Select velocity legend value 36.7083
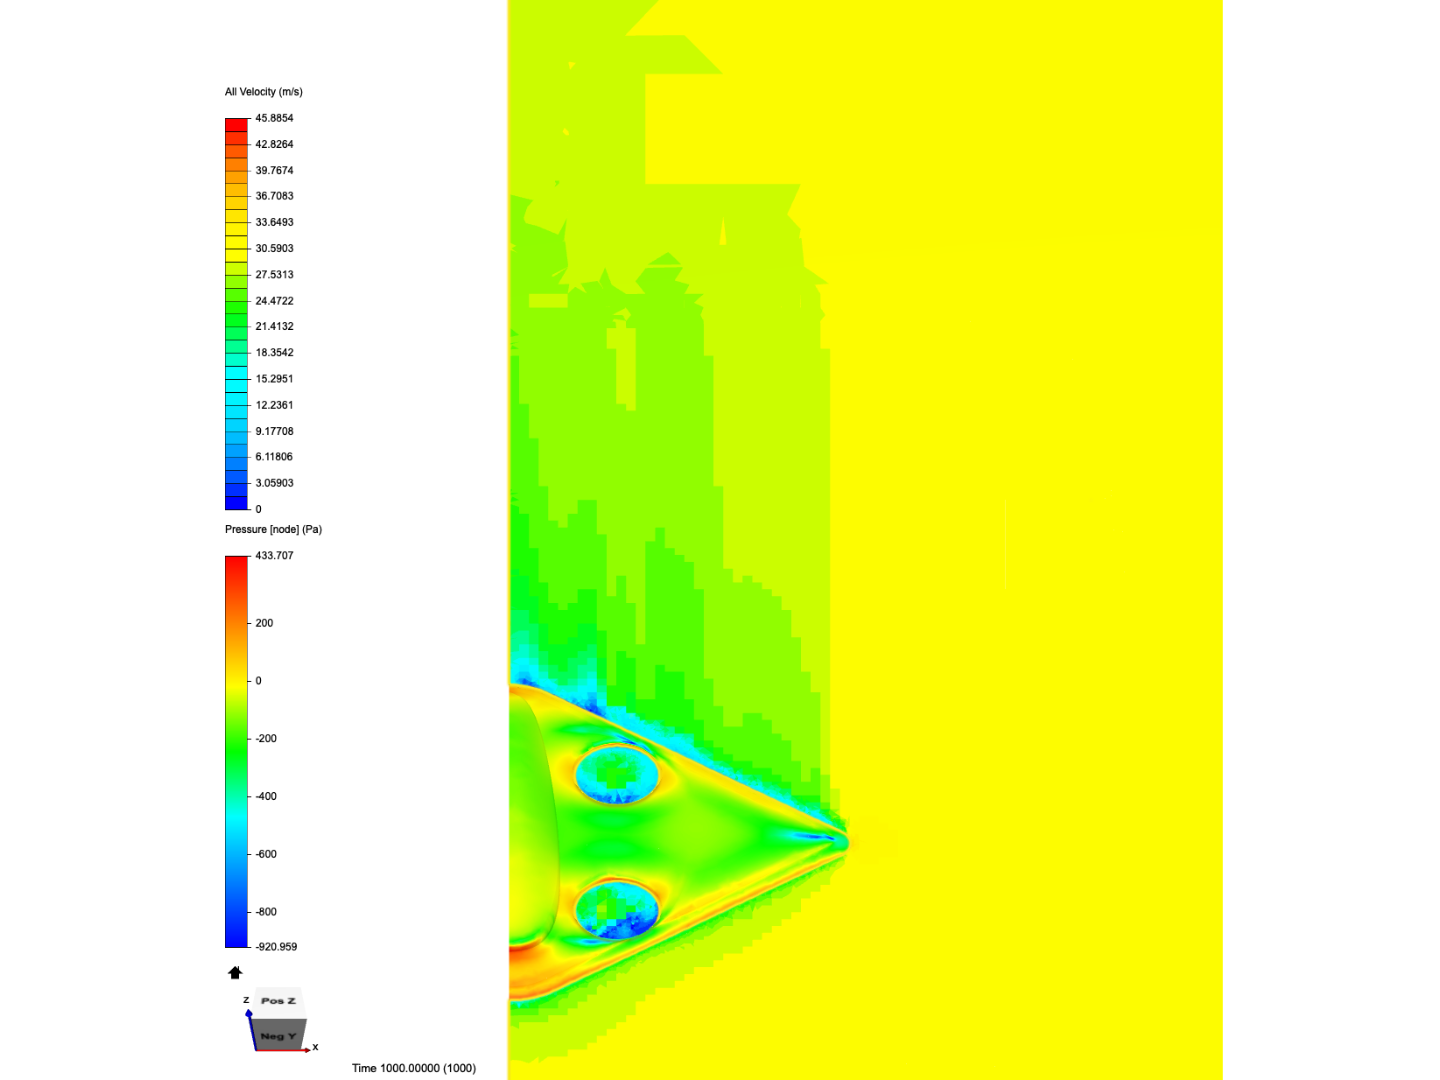The image size is (1440, 1080). pyautogui.click(x=274, y=196)
